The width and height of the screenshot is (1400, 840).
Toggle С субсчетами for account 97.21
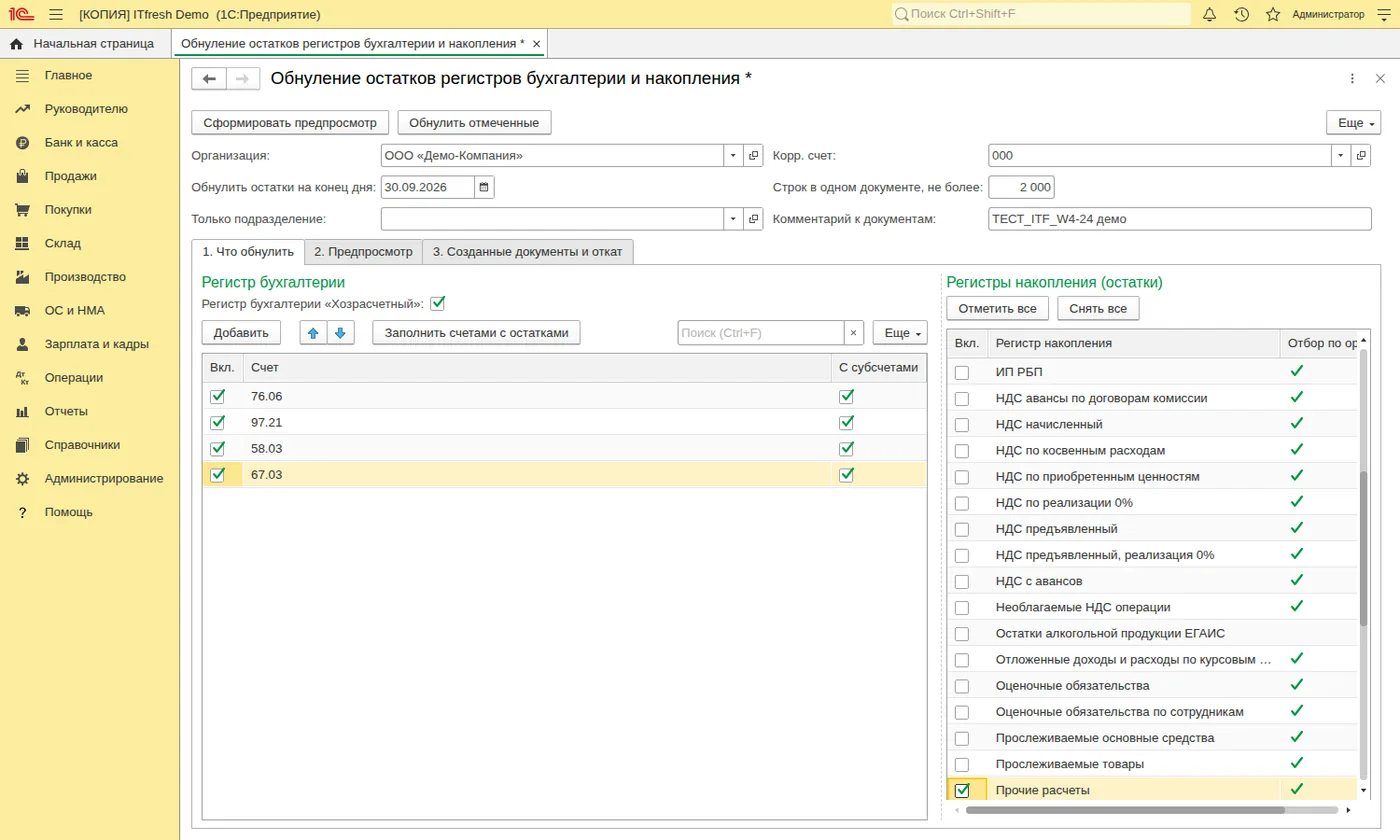(847, 422)
